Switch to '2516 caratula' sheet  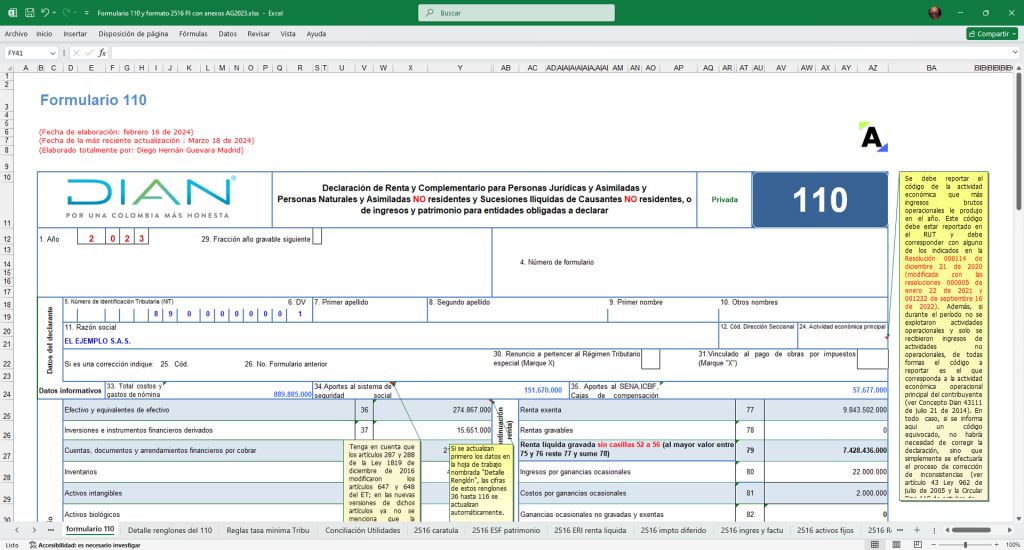436,530
